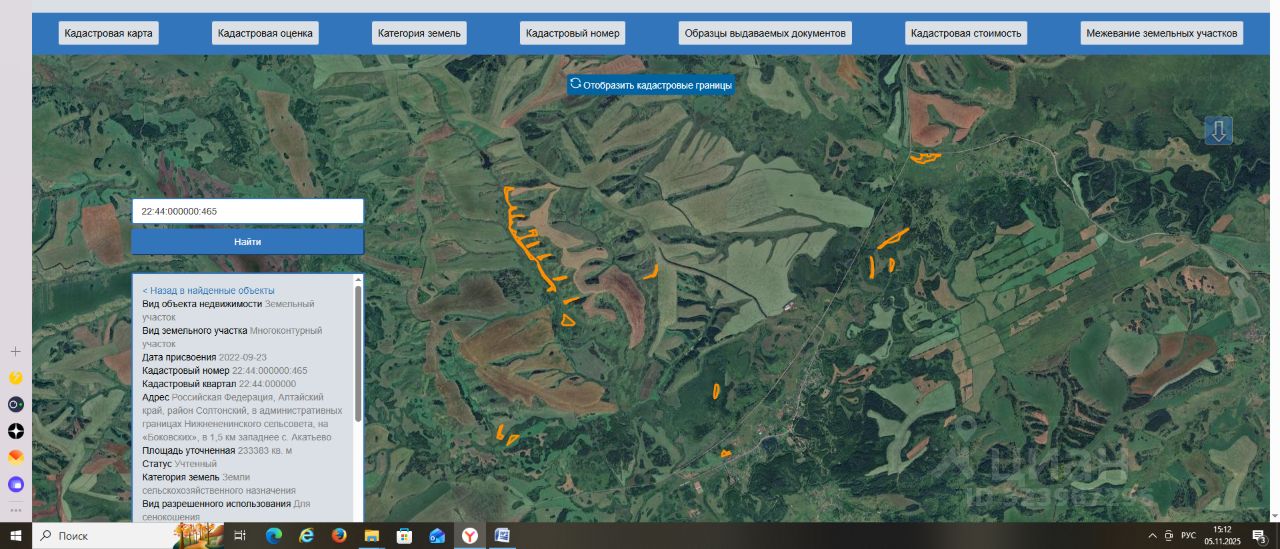Click the info panel scrollbar thumb
Image resolution: width=1280 pixels, height=549 pixels.
coord(358,353)
